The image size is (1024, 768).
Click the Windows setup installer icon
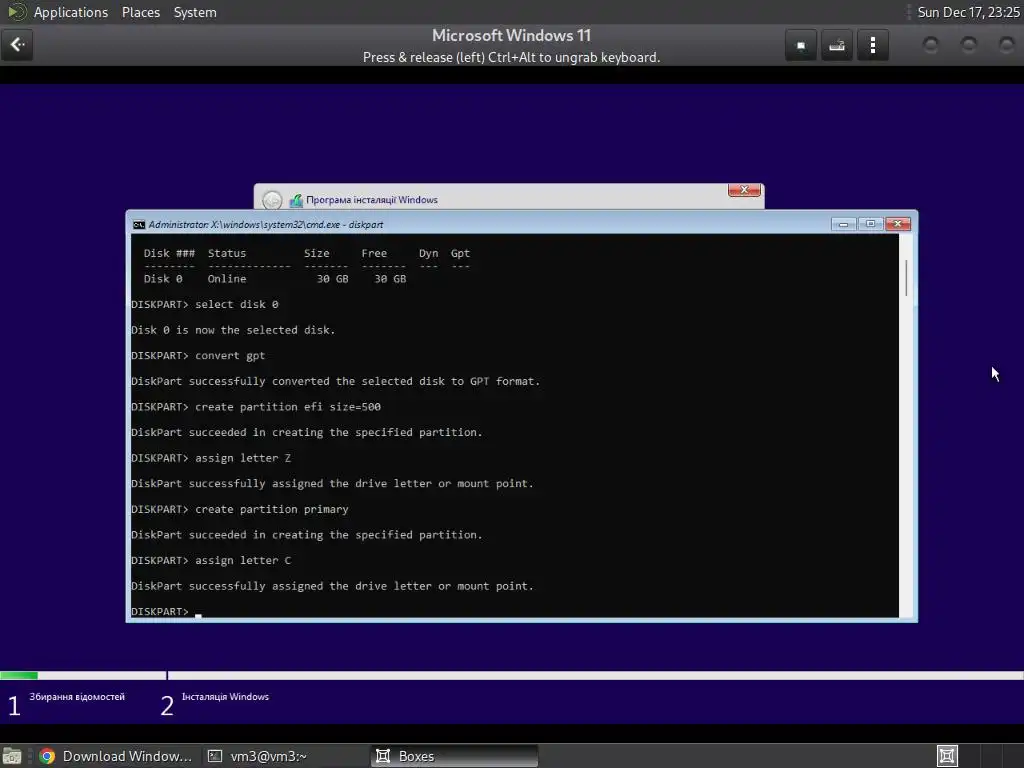296,200
